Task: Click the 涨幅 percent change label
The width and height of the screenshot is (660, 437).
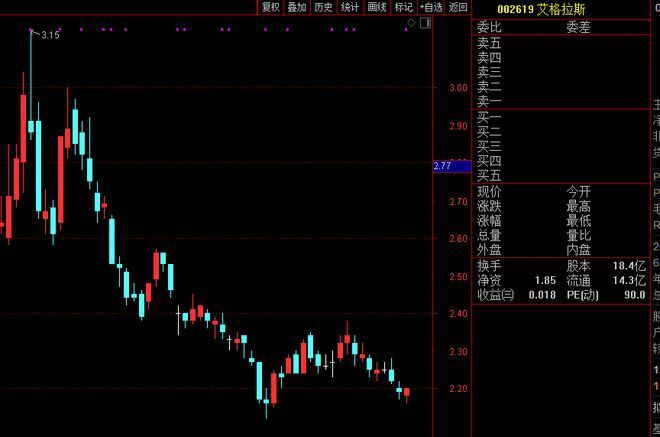Action: [489, 221]
